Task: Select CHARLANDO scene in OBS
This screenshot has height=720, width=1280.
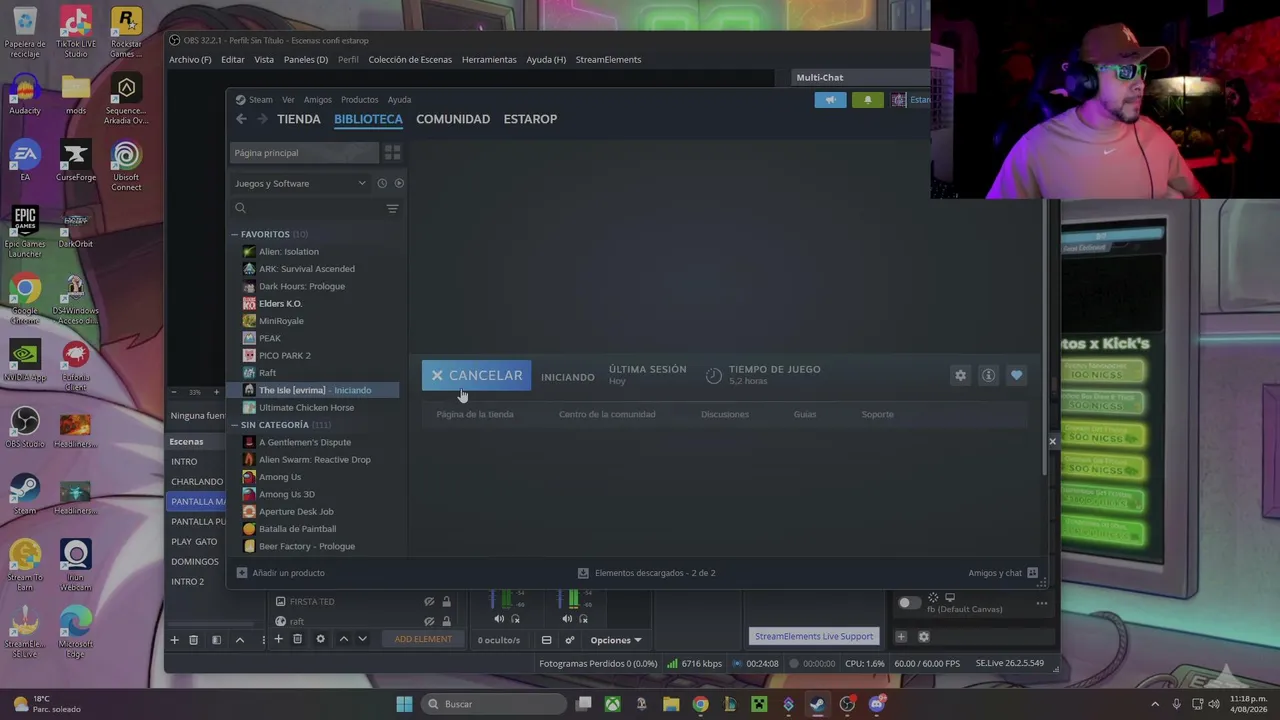Action: [197, 481]
